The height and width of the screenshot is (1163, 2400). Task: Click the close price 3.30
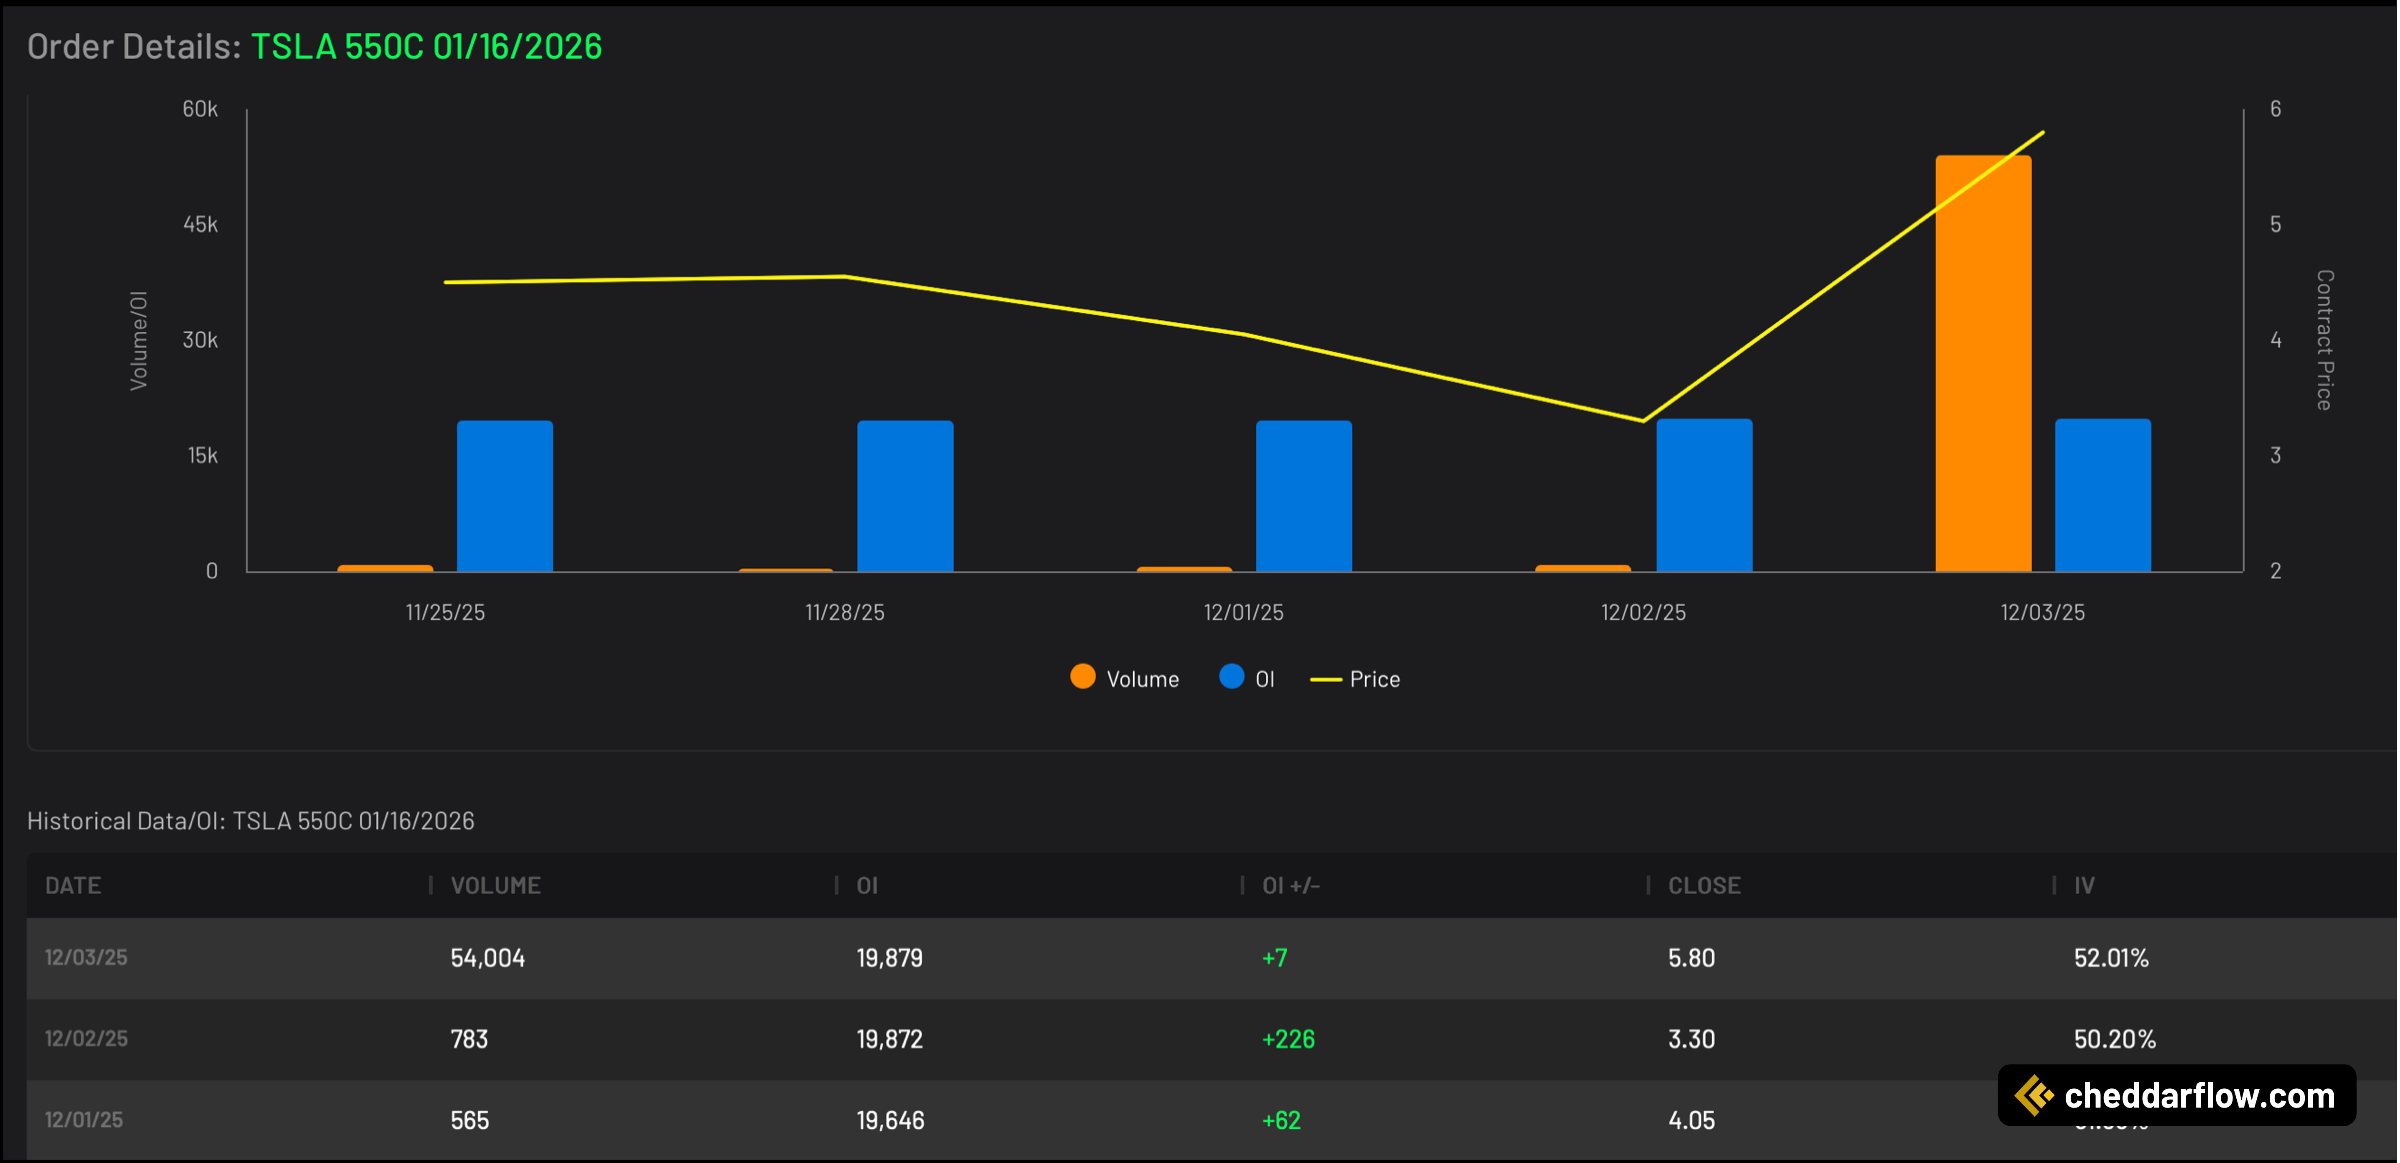(x=1692, y=1039)
